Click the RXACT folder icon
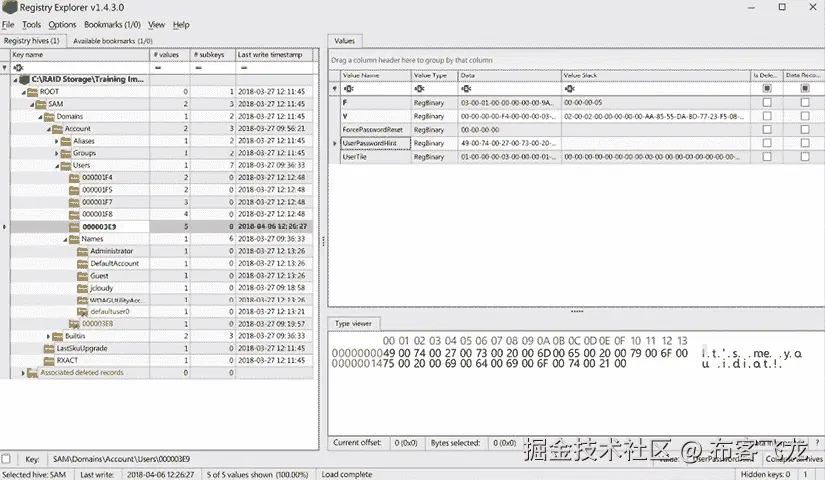 tap(49, 361)
